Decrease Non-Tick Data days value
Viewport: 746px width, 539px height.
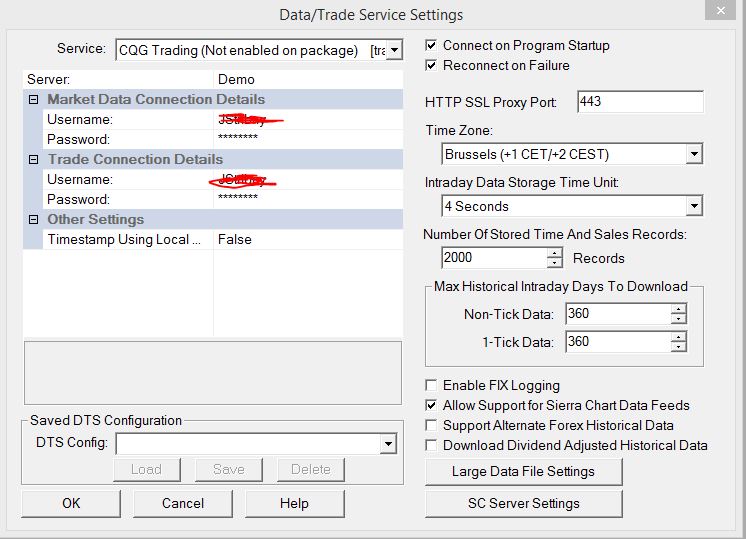pyautogui.click(x=678, y=319)
